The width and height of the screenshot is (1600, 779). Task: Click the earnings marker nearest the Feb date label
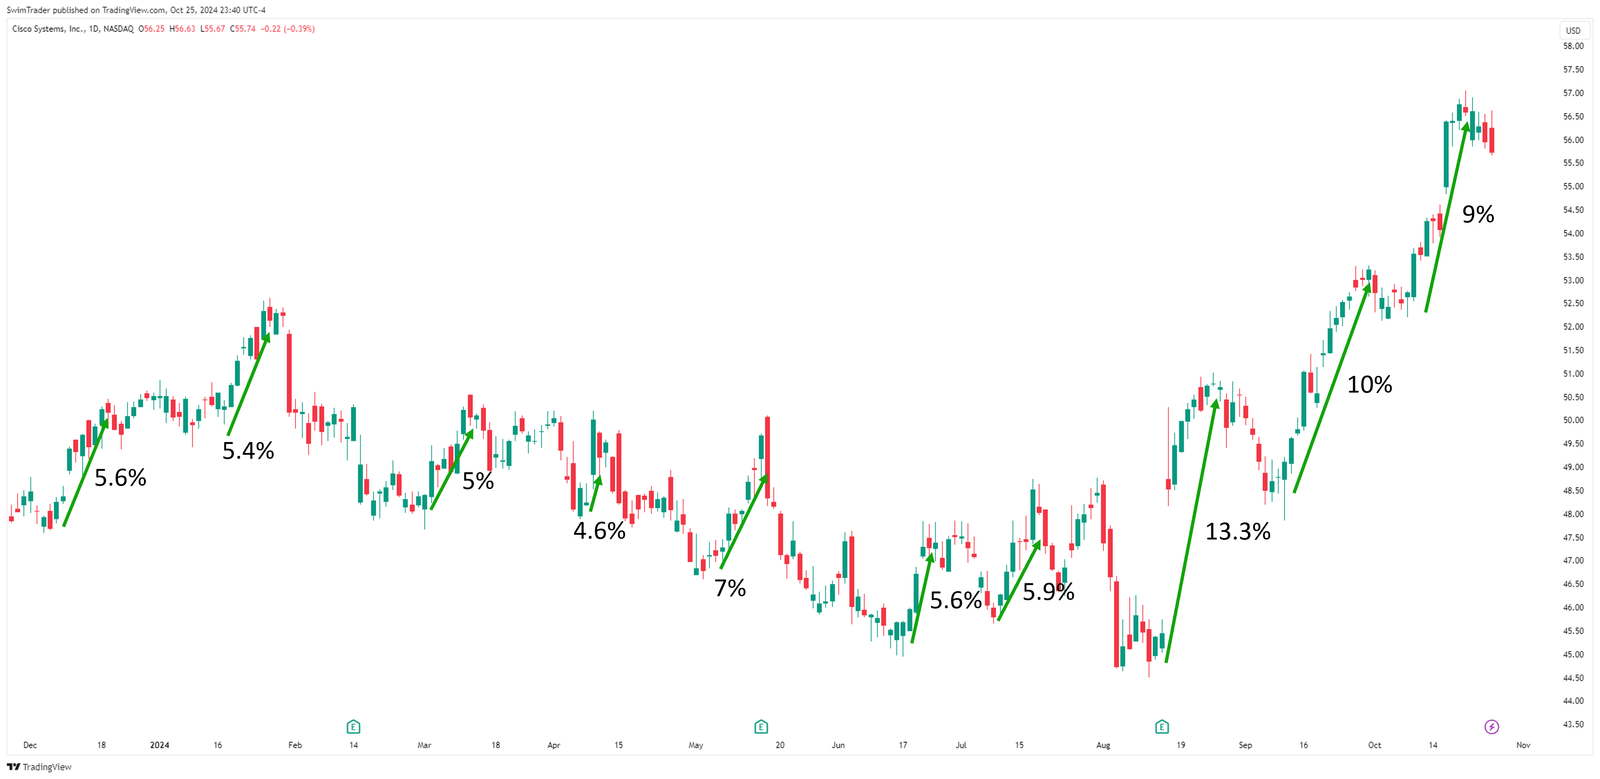pos(353,727)
